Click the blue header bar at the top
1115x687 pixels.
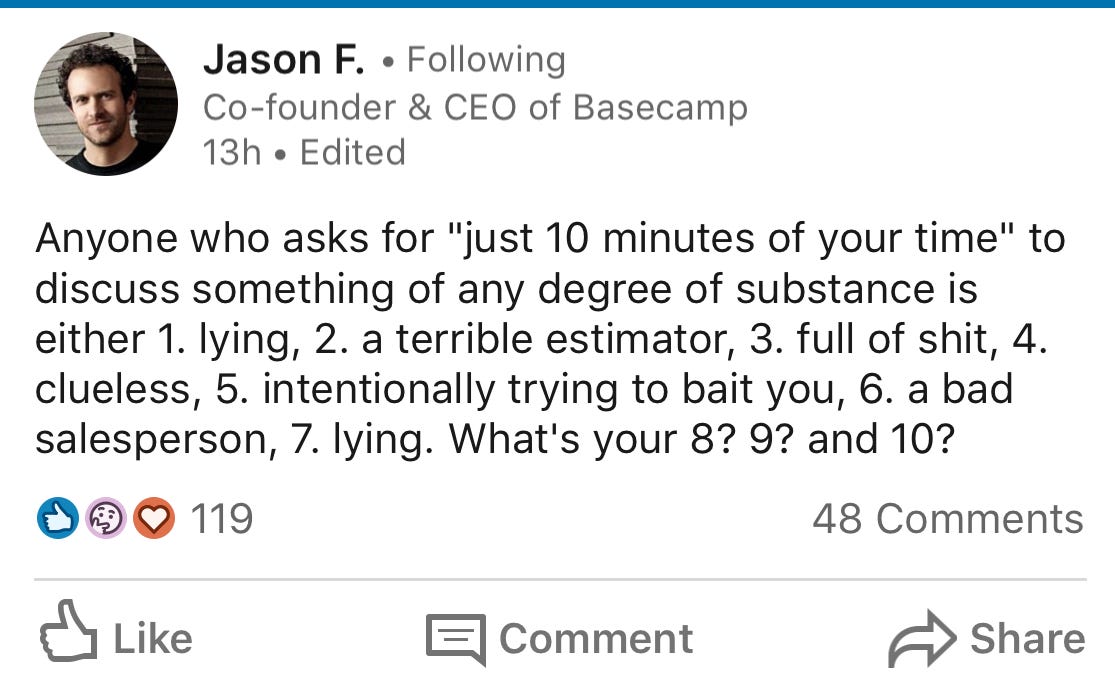click(x=558, y=4)
